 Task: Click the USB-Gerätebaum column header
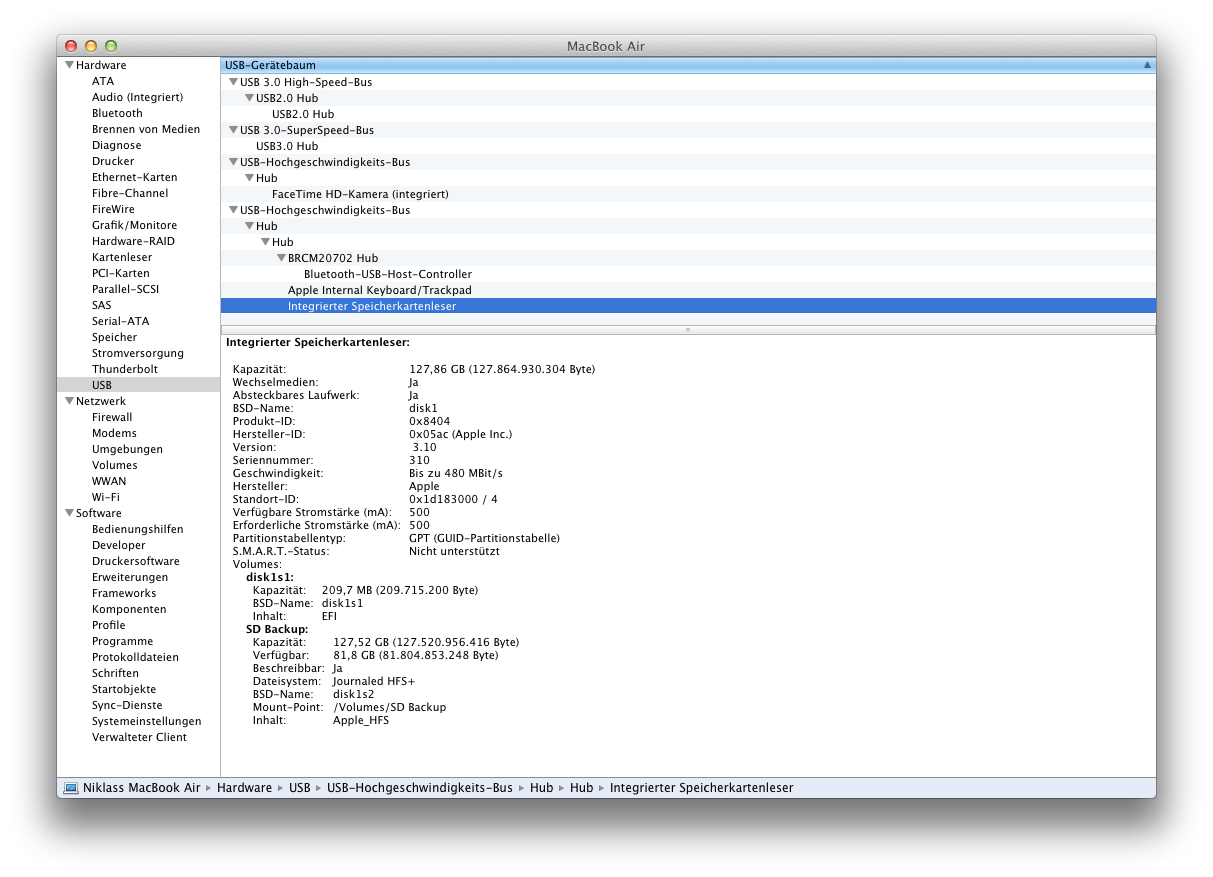point(688,65)
